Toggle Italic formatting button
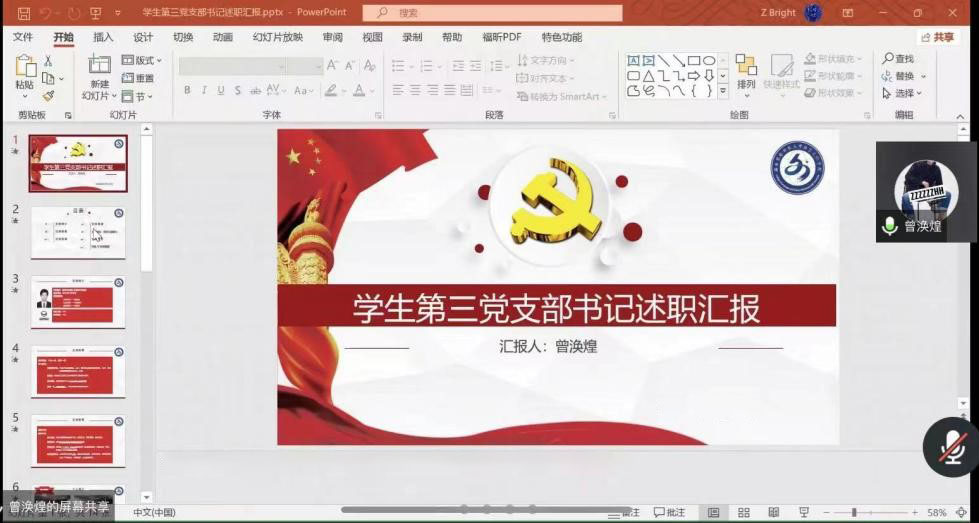 click(205, 90)
